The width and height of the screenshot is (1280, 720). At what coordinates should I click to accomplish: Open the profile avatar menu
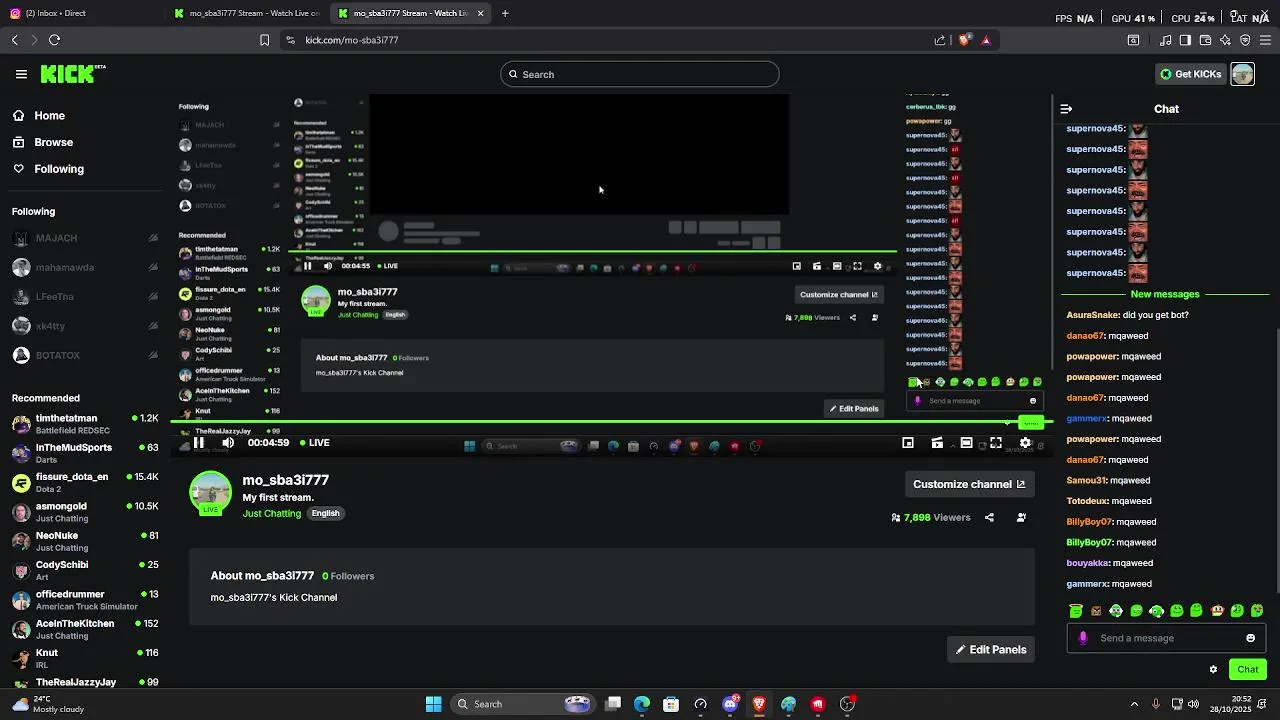click(x=1242, y=74)
